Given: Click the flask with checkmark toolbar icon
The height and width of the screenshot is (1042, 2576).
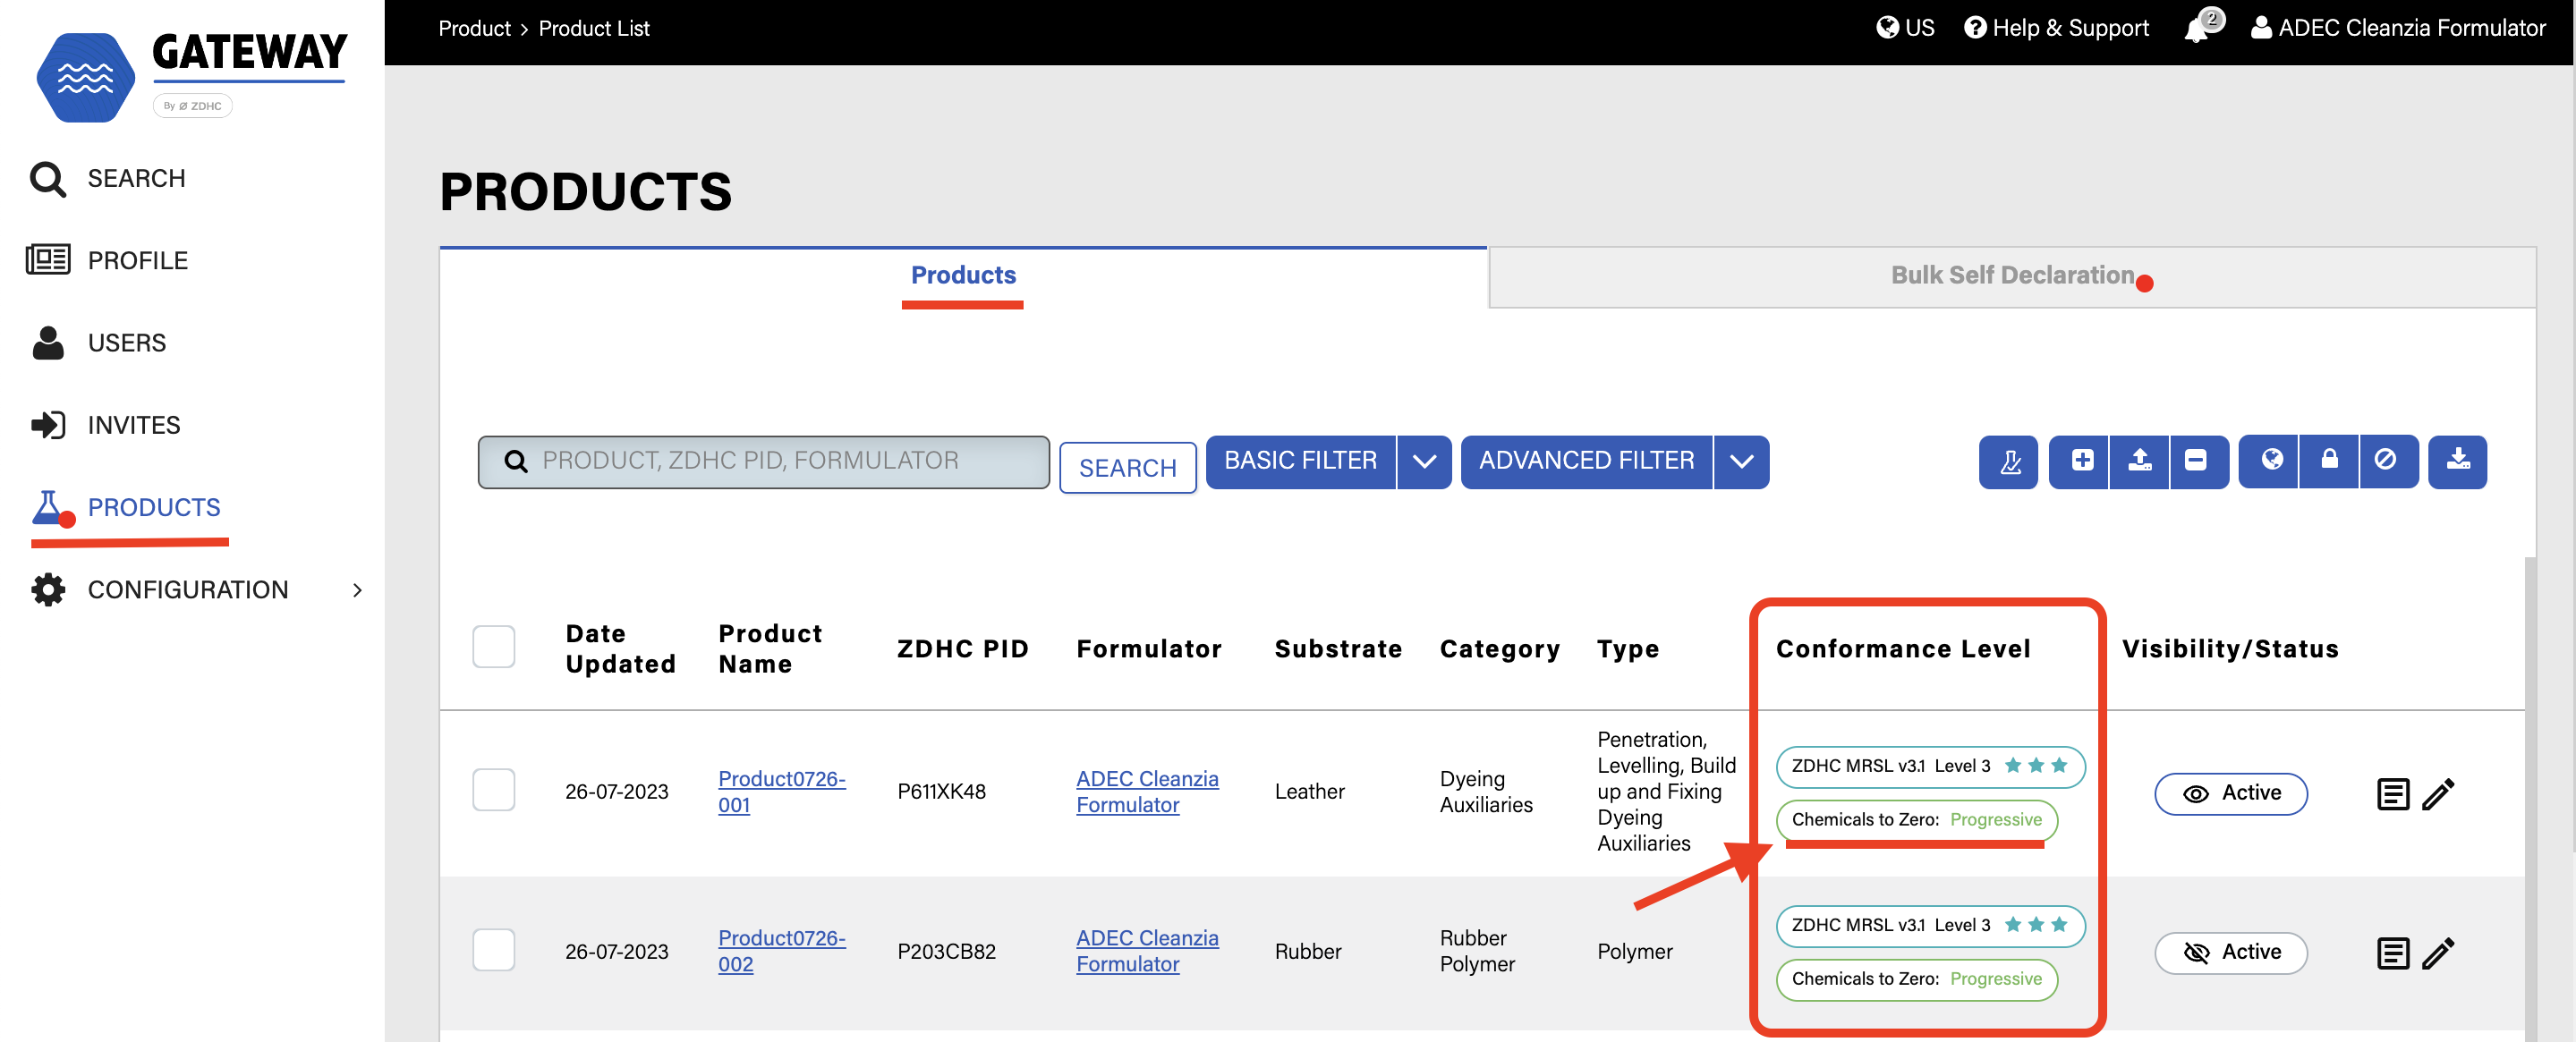Looking at the screenshot, I should tap(2008, 461).
